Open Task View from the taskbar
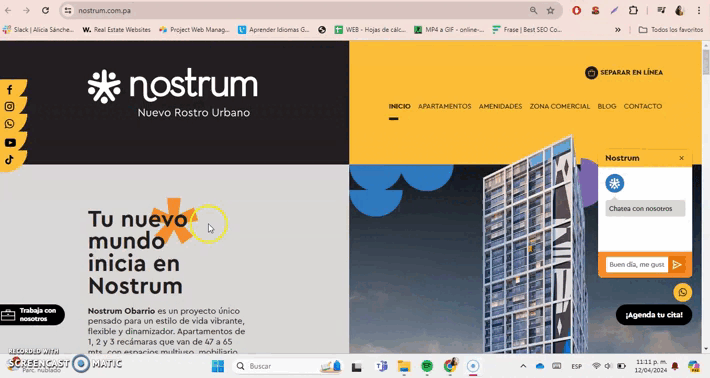 357,366
